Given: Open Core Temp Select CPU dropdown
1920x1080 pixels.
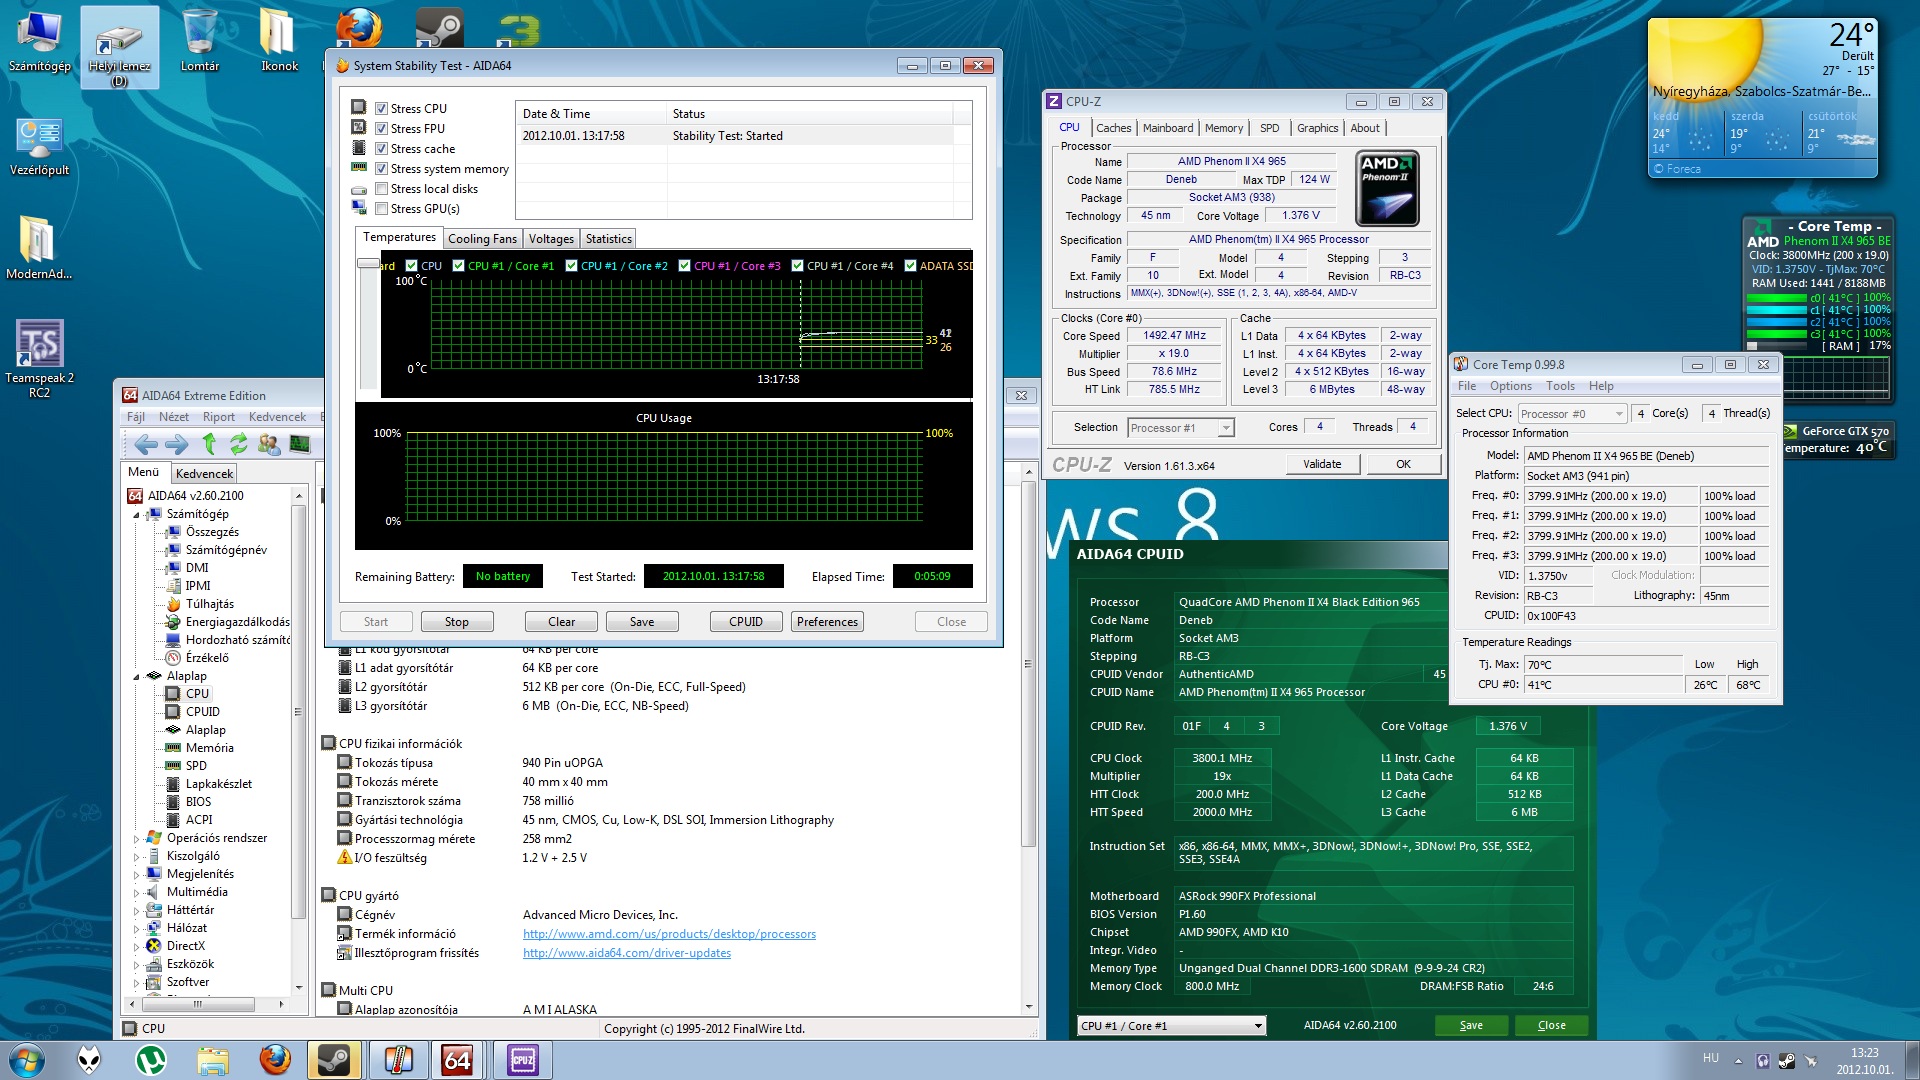Looking at the screenshot, I should coord(1572,414).
